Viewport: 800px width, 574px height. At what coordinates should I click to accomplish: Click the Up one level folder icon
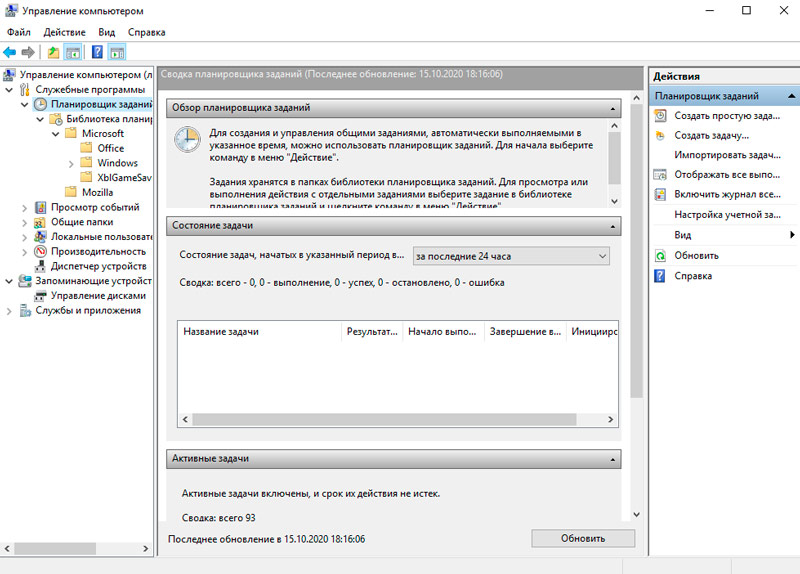tap(53, 52)
